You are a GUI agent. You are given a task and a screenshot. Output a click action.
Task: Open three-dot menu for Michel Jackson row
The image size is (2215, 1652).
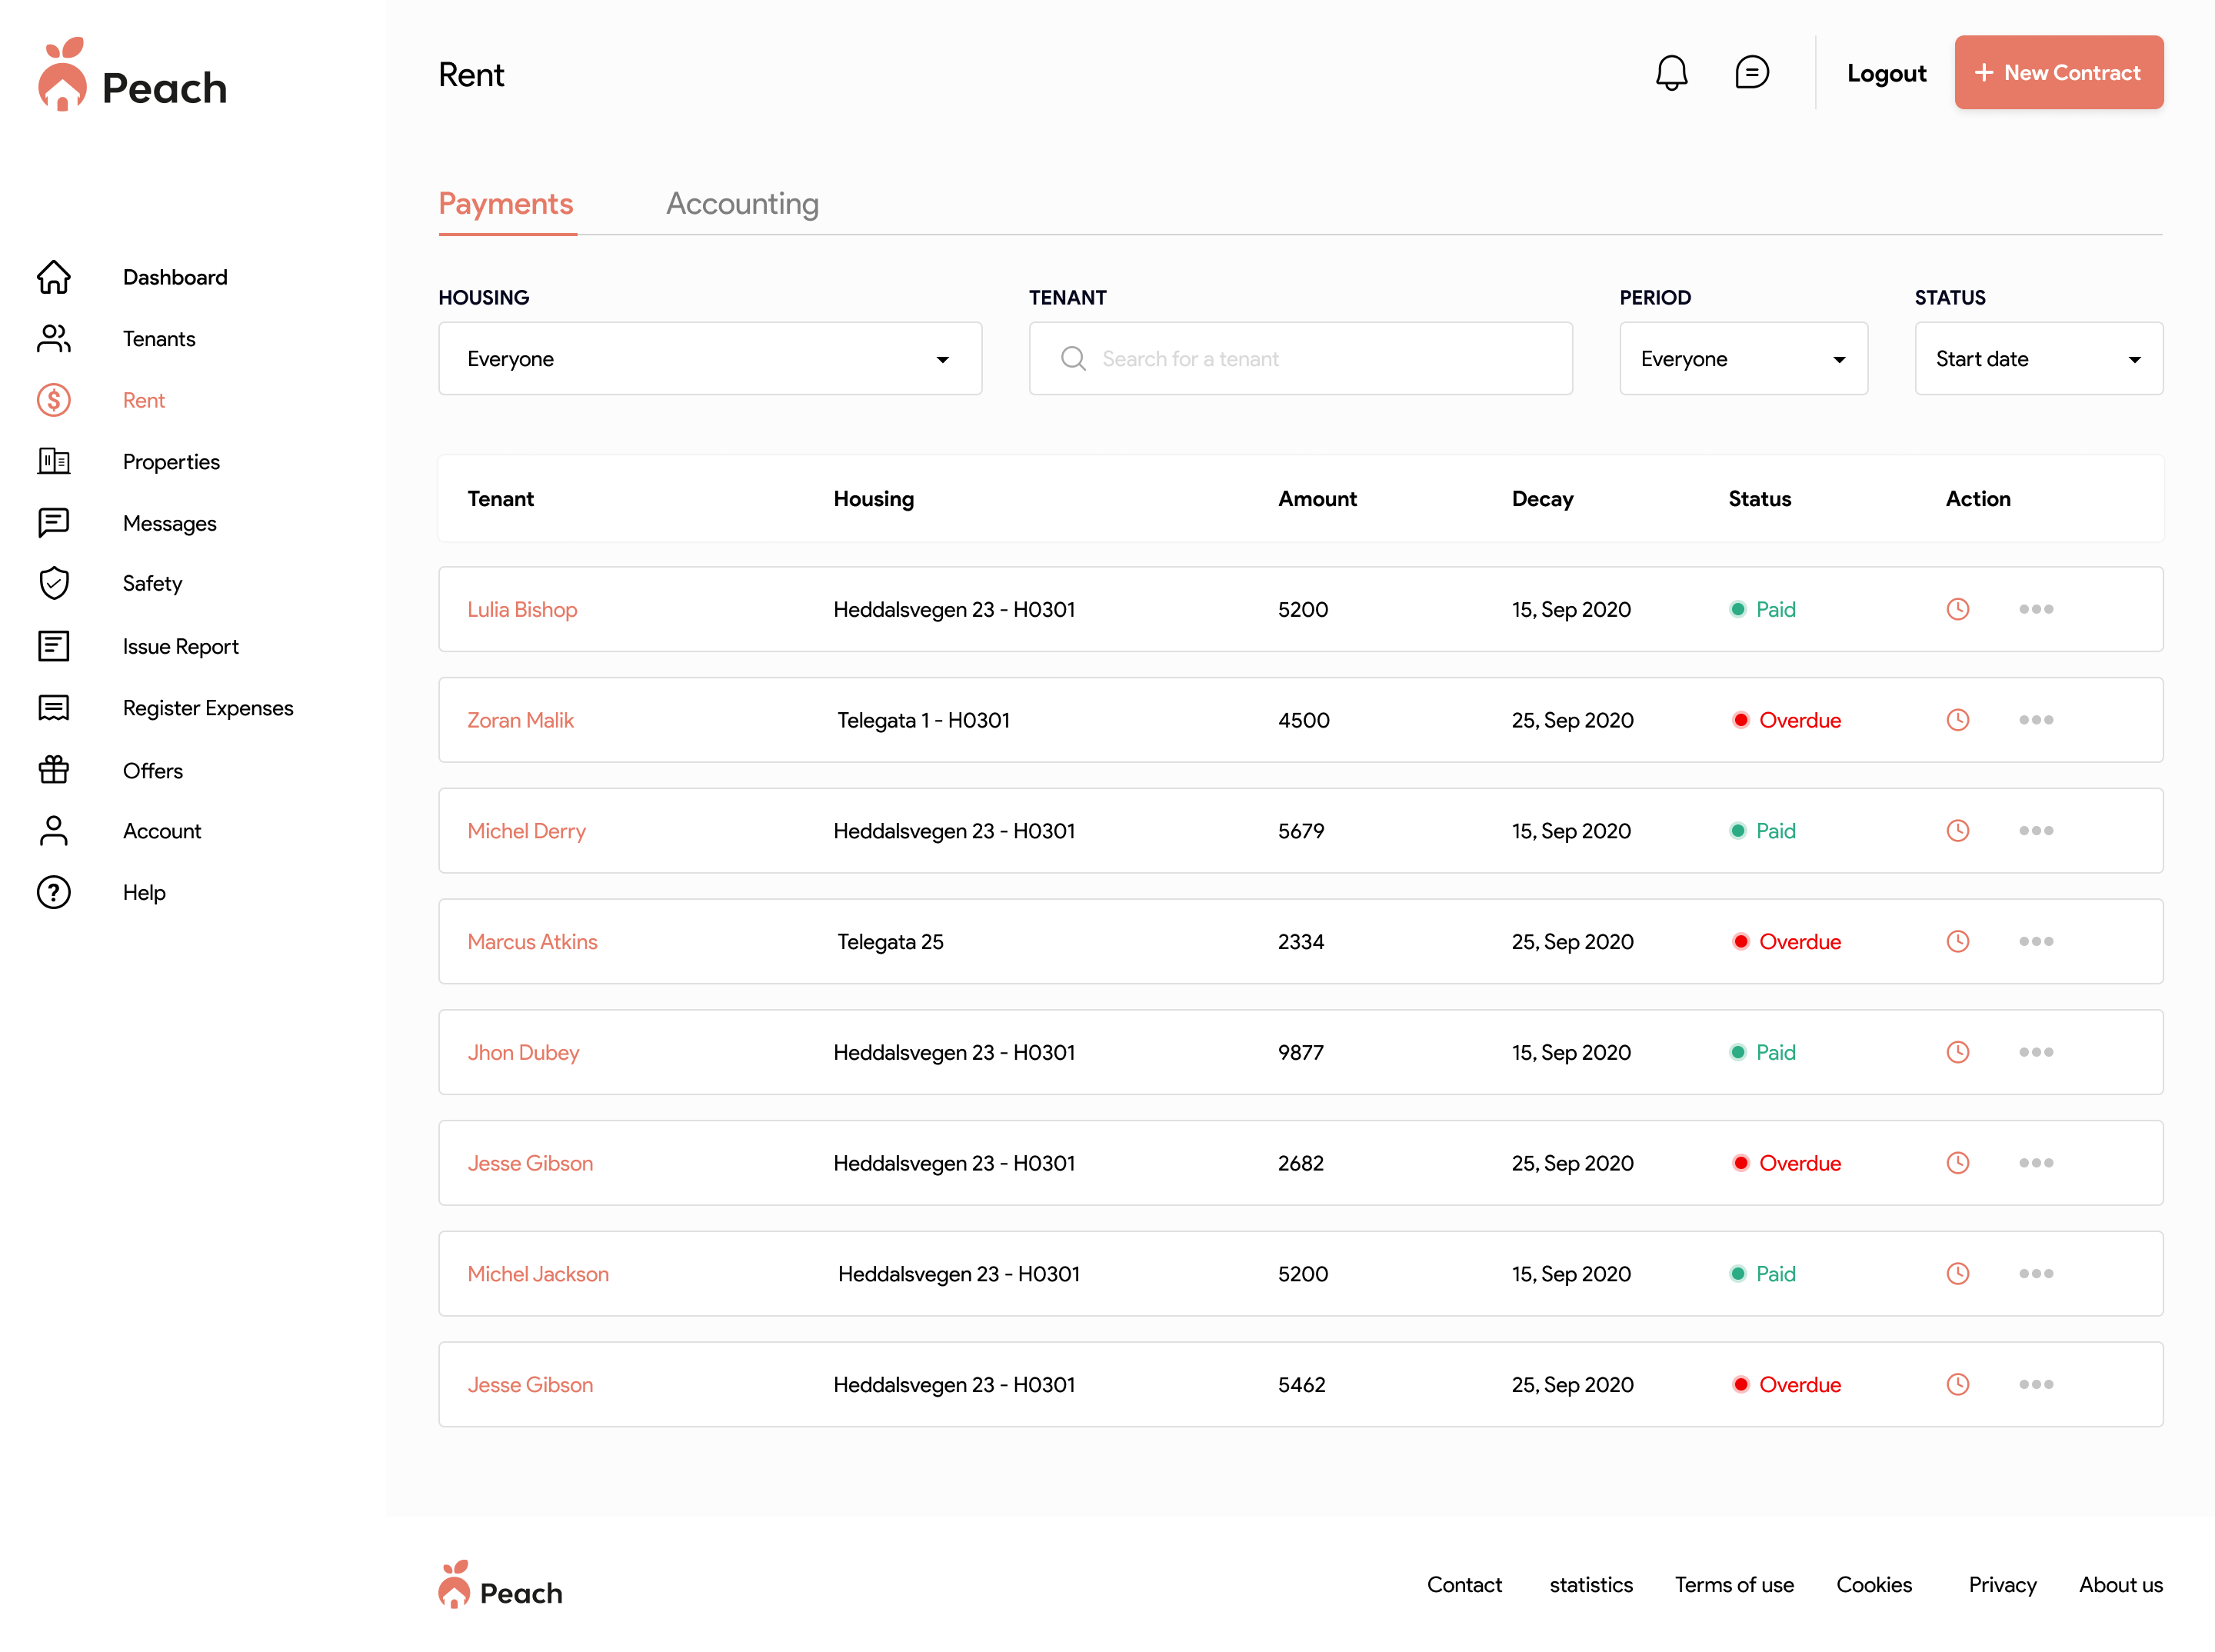(2035, 1273)
